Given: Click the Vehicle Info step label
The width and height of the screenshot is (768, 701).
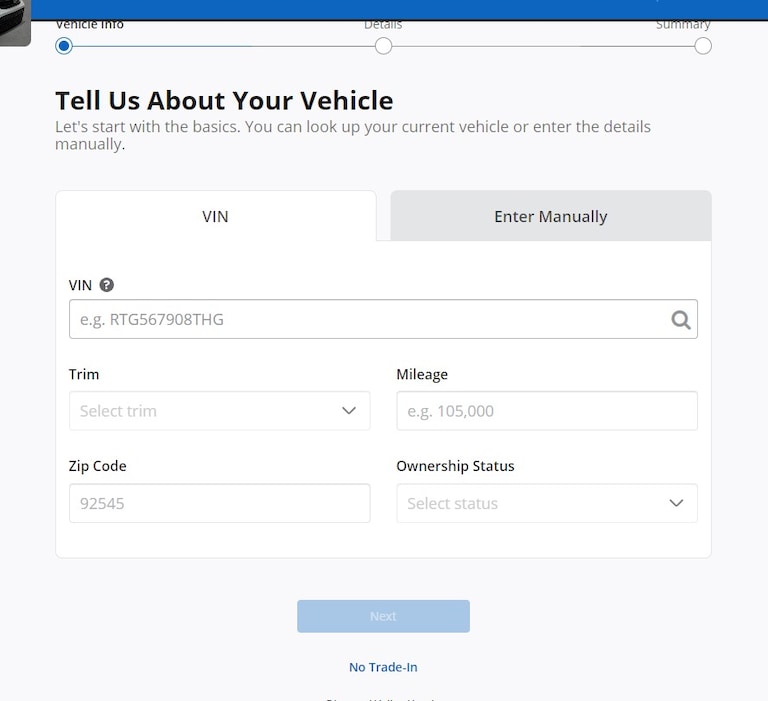Looking at the screenshot, I should [90, 25].
